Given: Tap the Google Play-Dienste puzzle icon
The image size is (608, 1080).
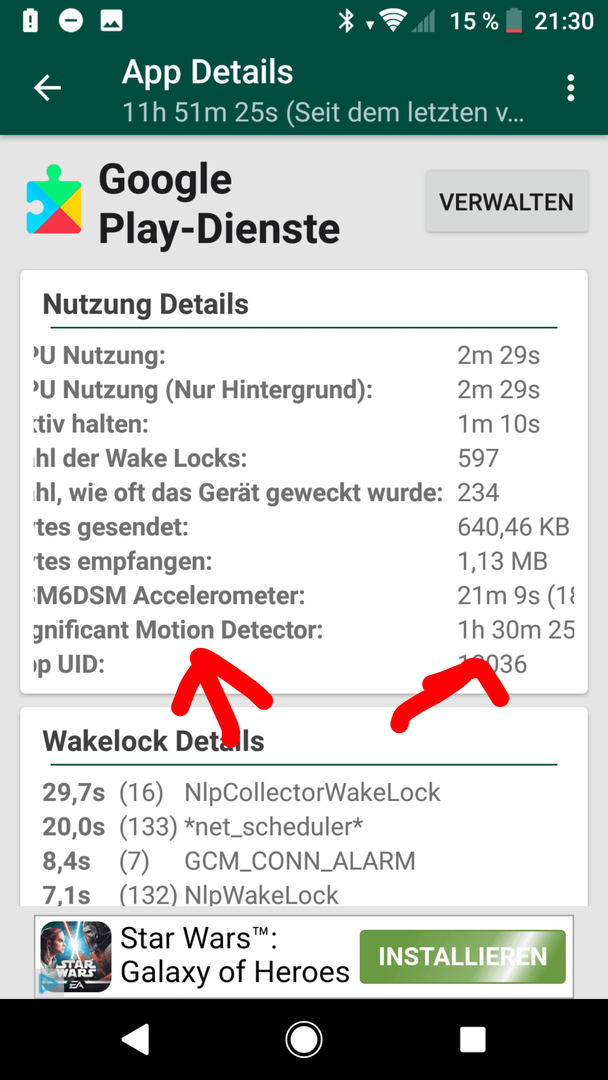Looking at the screenshot, I should click(54, 199).
